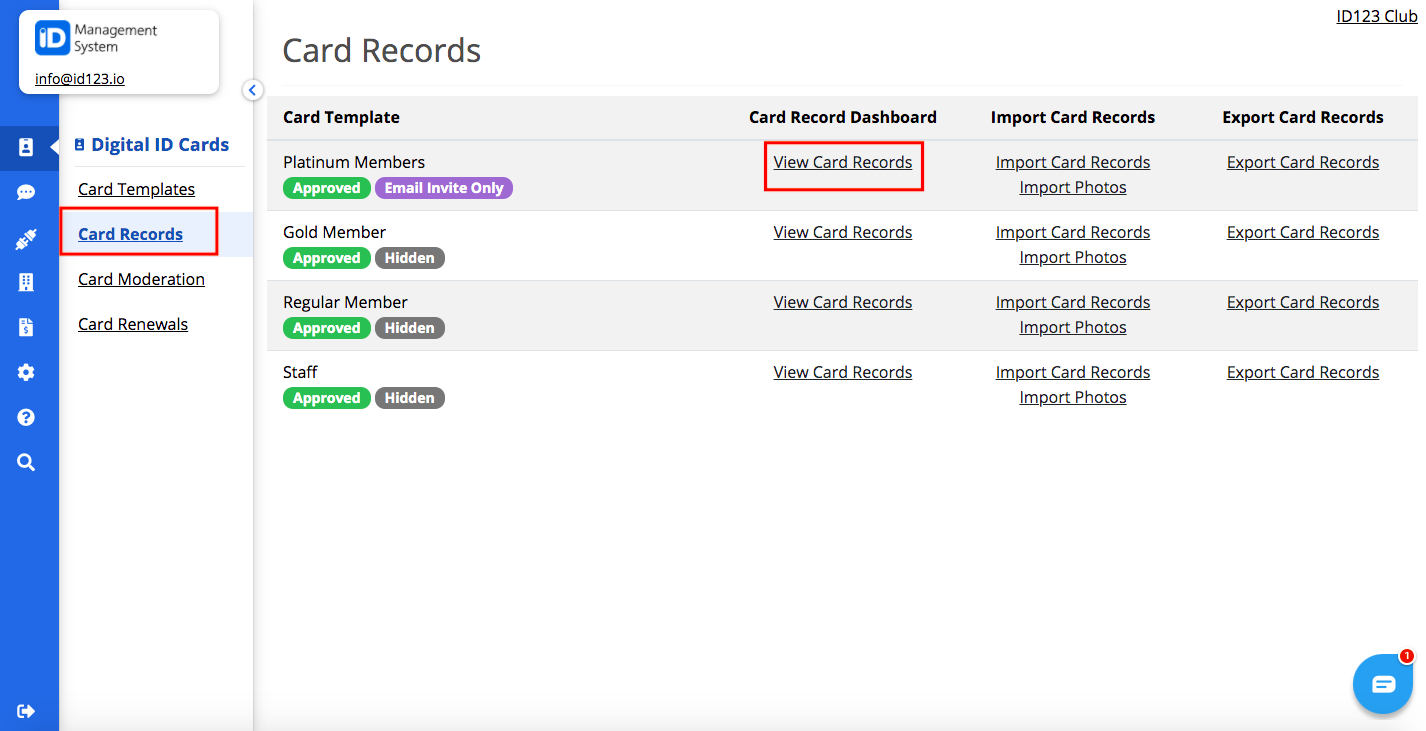This screenshot has width=1426, height=731.
Task: Click the Approved badge on Staff
Action: pos(326,397)
